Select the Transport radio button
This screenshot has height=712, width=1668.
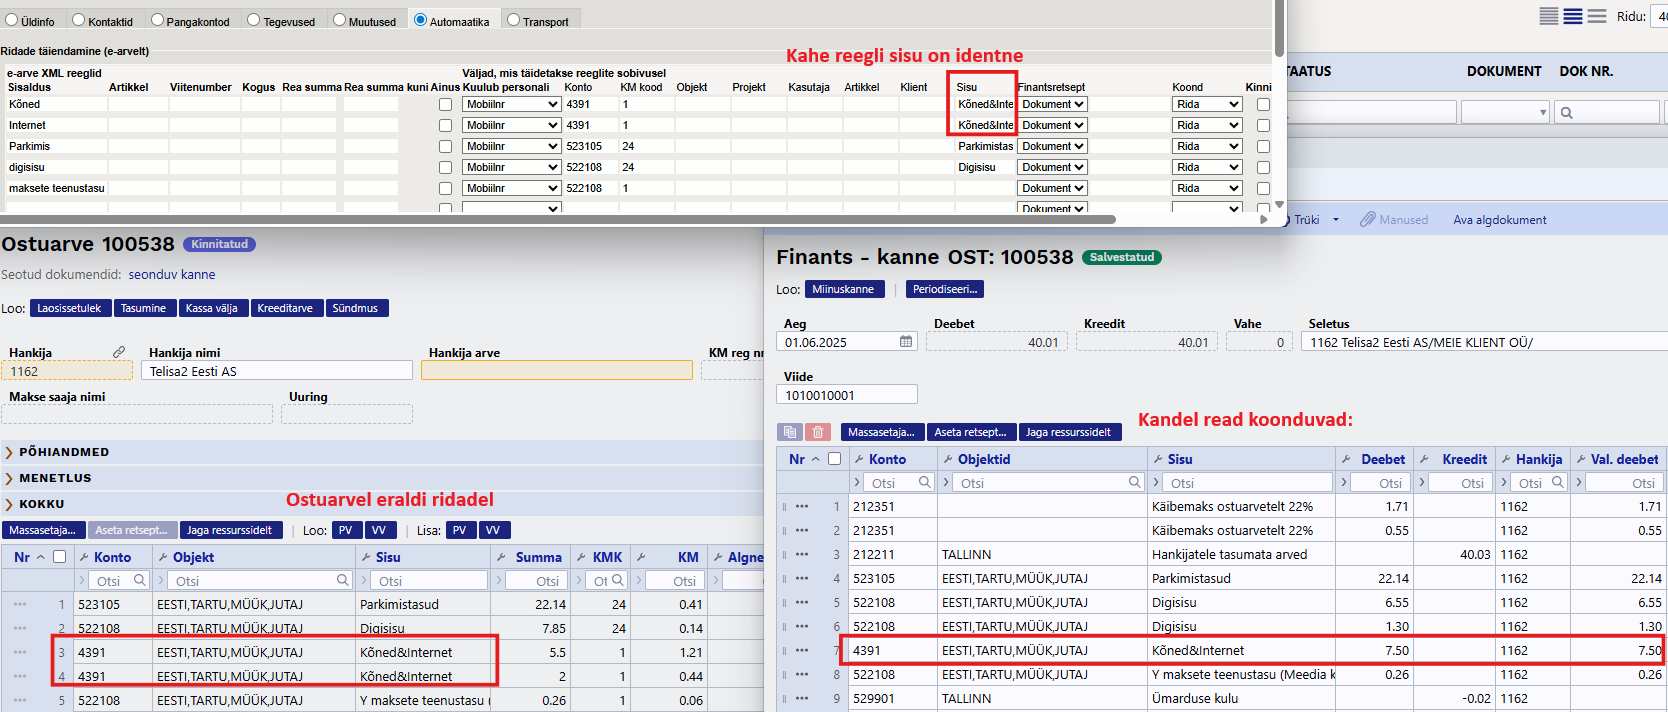click(513, 20)
